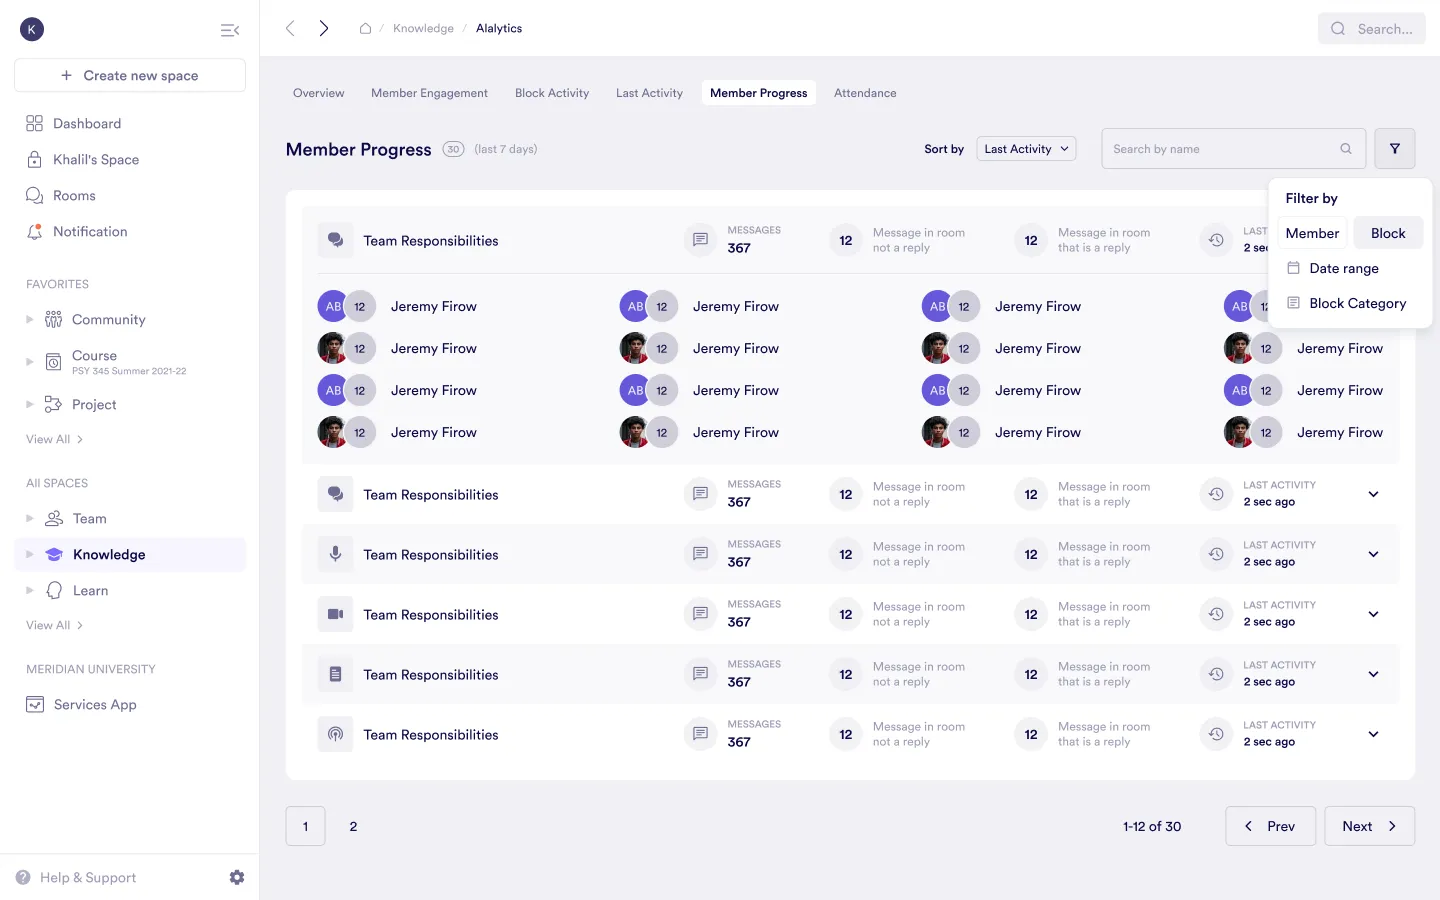Viewport: 1440px width, 900px height.
Task: Switch to the Block Activity tab
Action: [551, 92]
